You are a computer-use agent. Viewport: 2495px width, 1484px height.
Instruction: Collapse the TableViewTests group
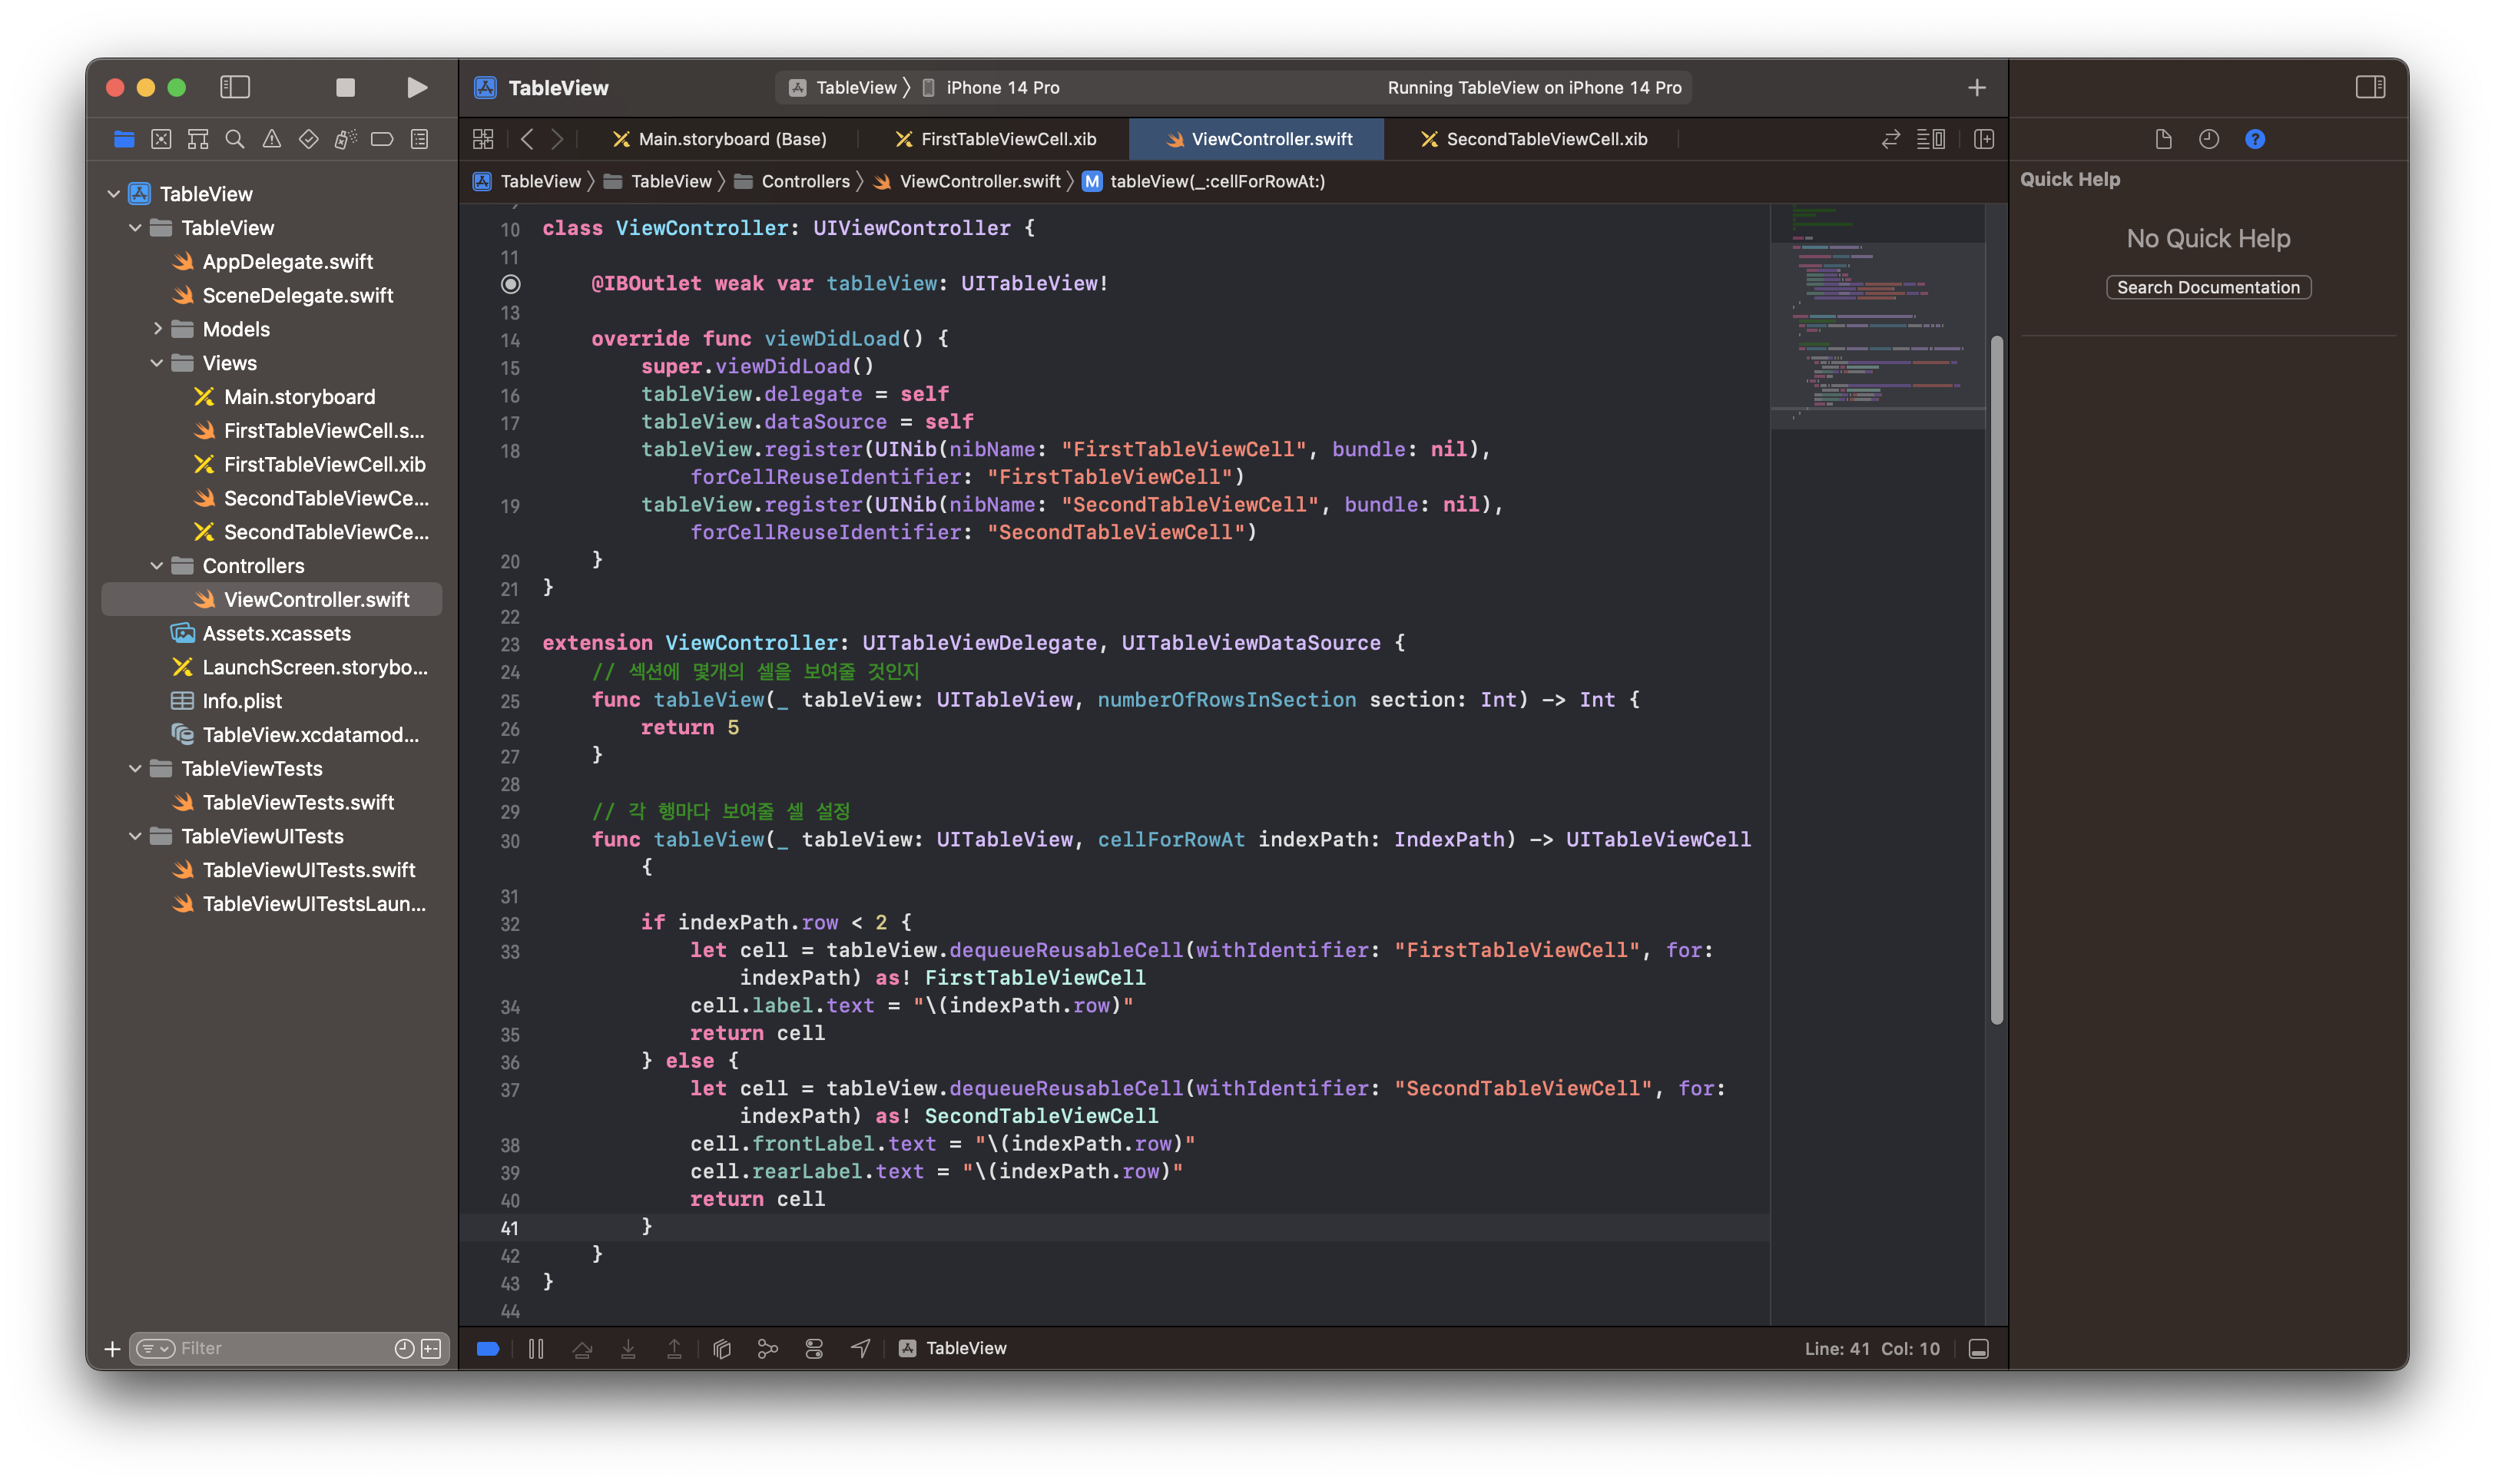pyautogui.click(x=135, y=769)
